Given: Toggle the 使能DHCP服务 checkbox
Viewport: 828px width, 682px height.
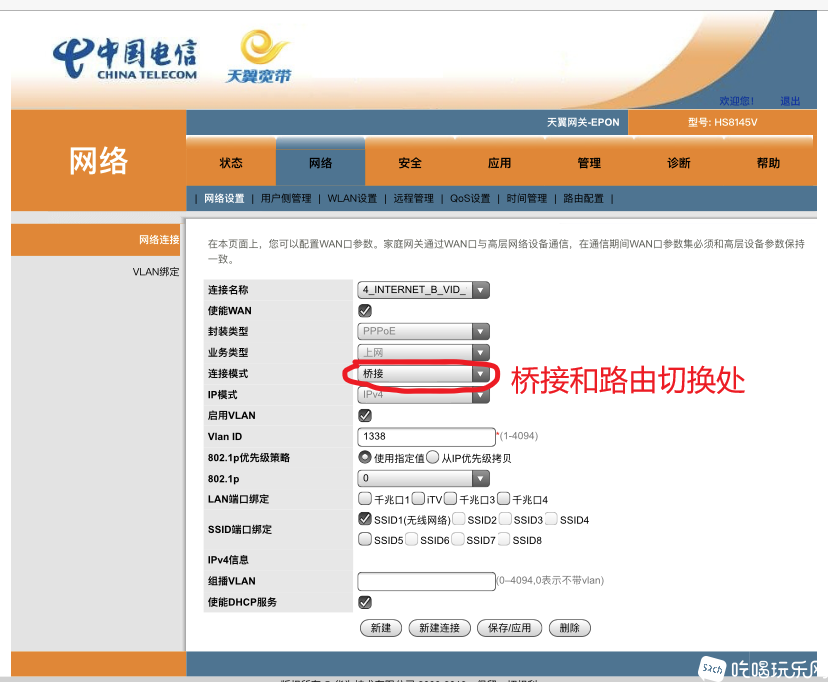Looking at the screenshot, I should click(365, 602).
